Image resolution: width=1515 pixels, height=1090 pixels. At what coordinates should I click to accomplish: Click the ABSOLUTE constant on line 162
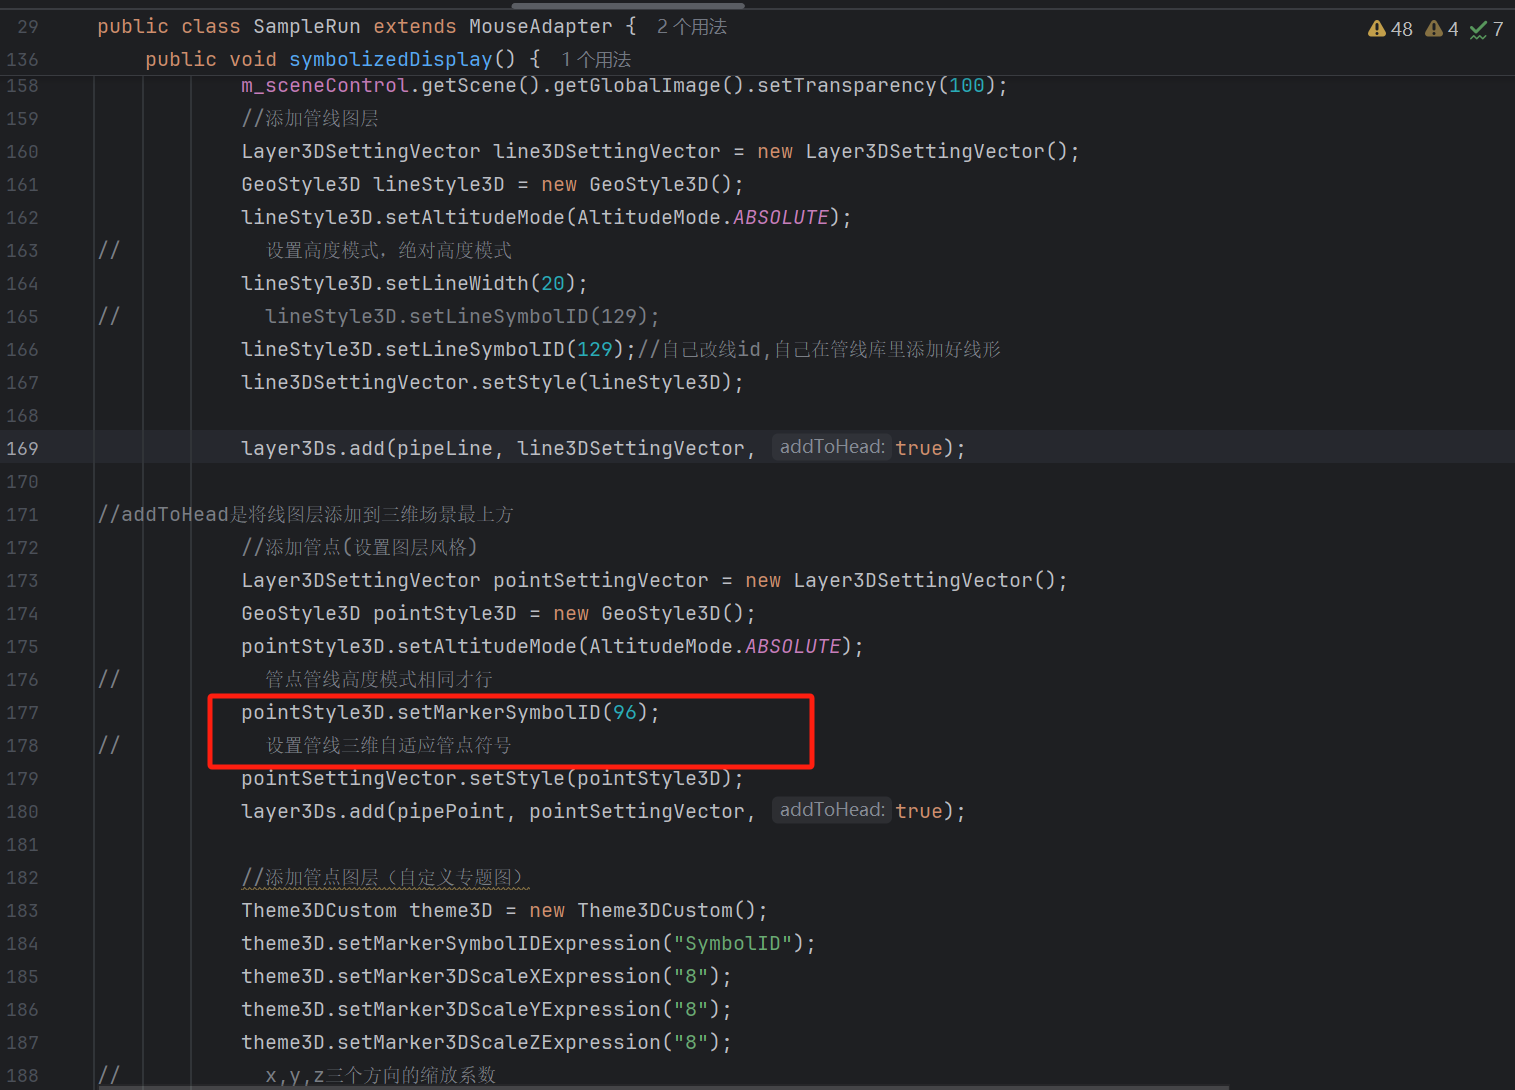(780, 218)
